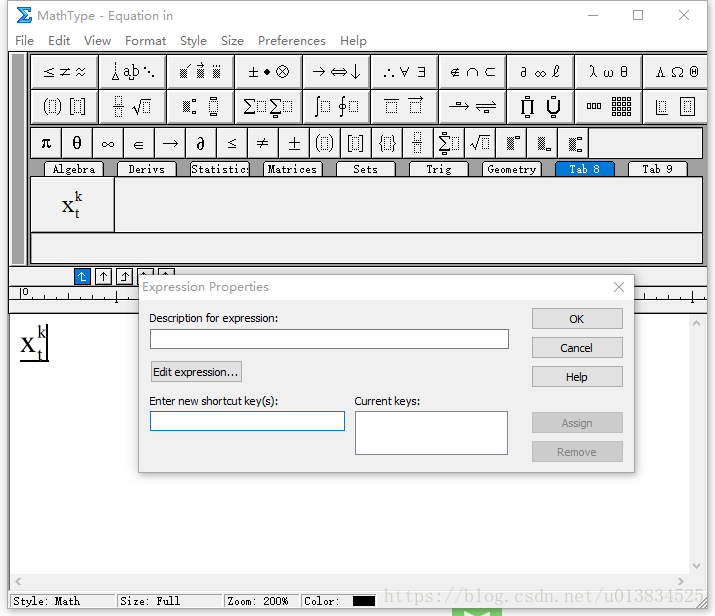Click the Current keys list box
The height and width of the screenshot is (616, 715).
(x=431, y=433)
